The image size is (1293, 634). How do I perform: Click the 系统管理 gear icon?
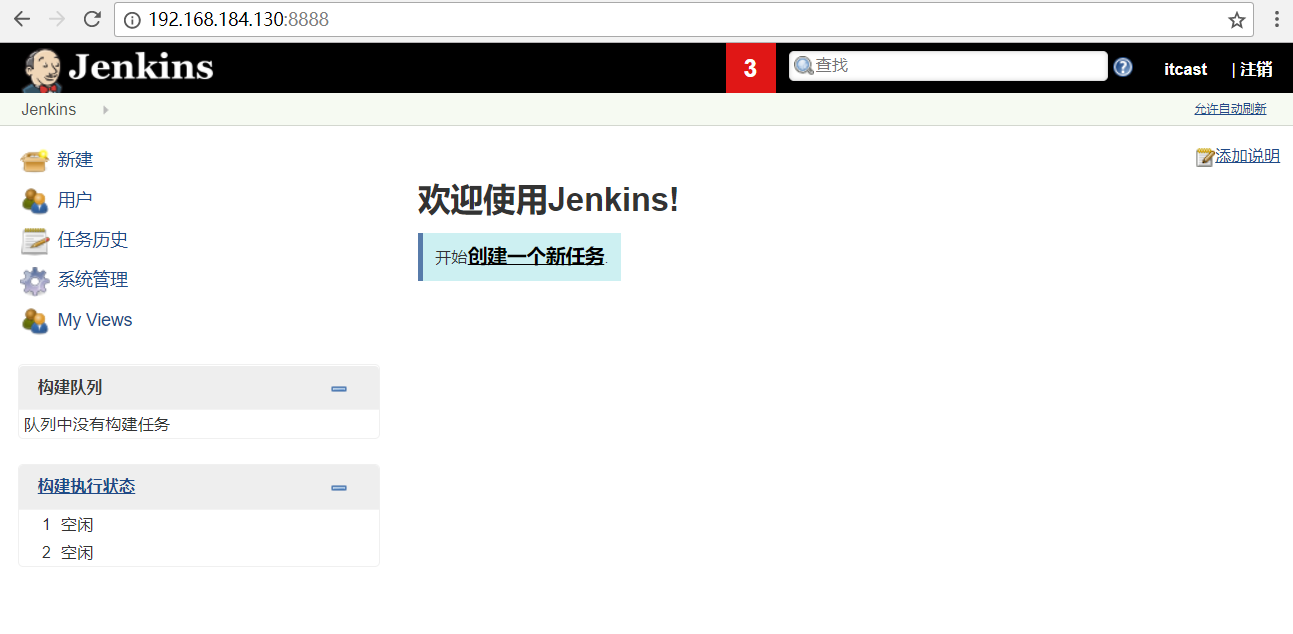[35, 281]
